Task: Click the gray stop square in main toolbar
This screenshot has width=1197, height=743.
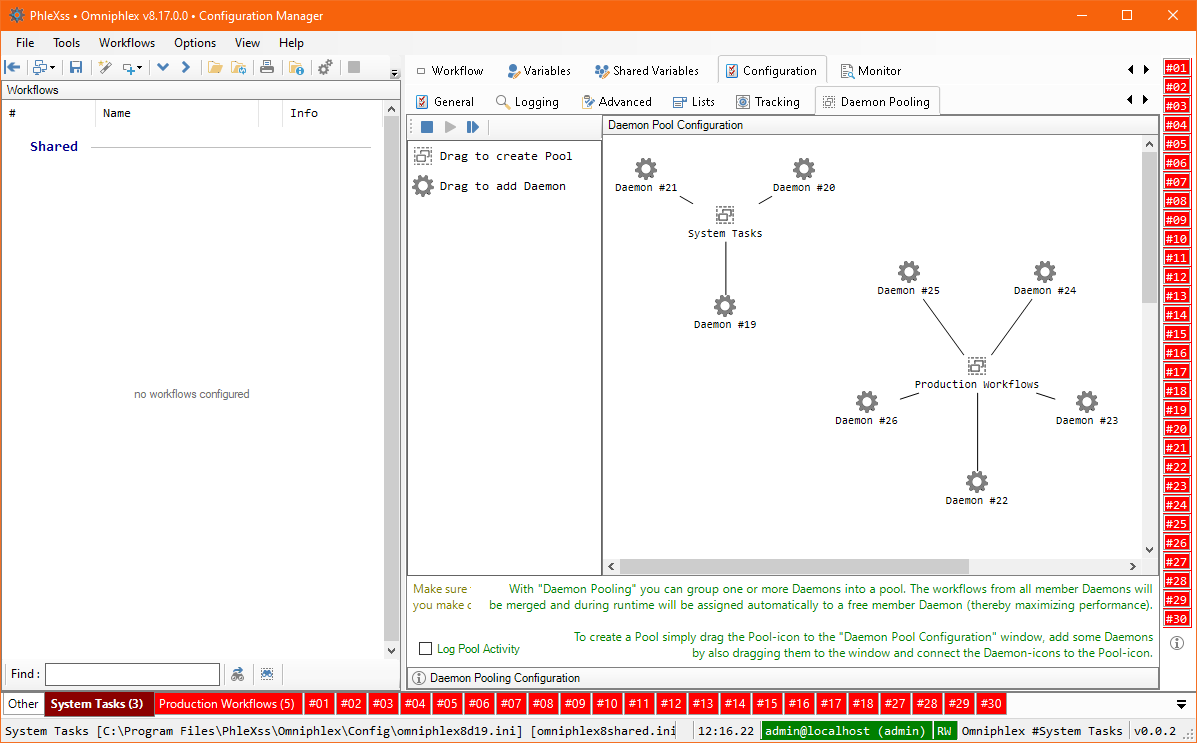Action: click(x=353, y=67)
